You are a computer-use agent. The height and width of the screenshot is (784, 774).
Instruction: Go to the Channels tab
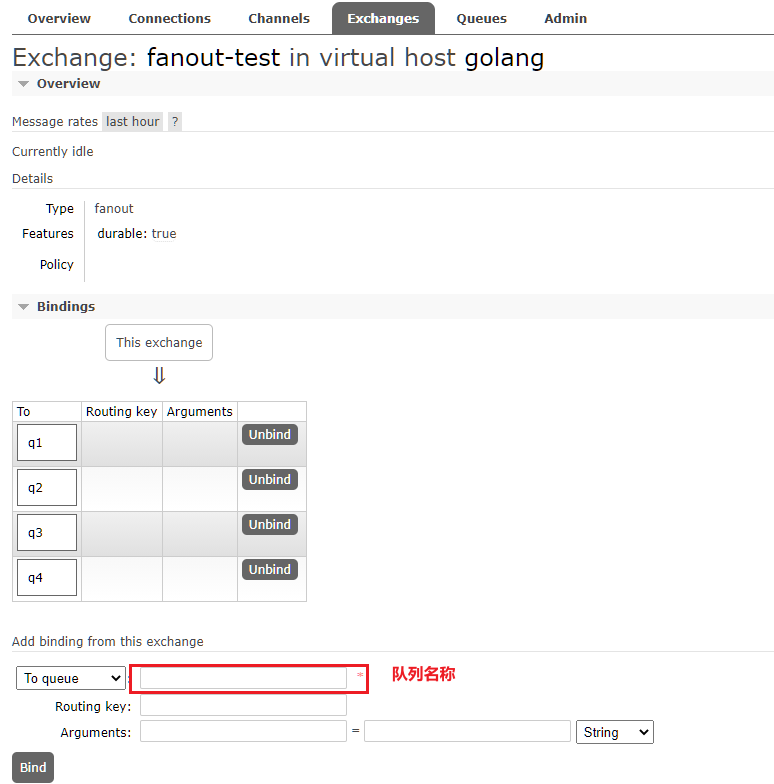click(x=279, y=18)
